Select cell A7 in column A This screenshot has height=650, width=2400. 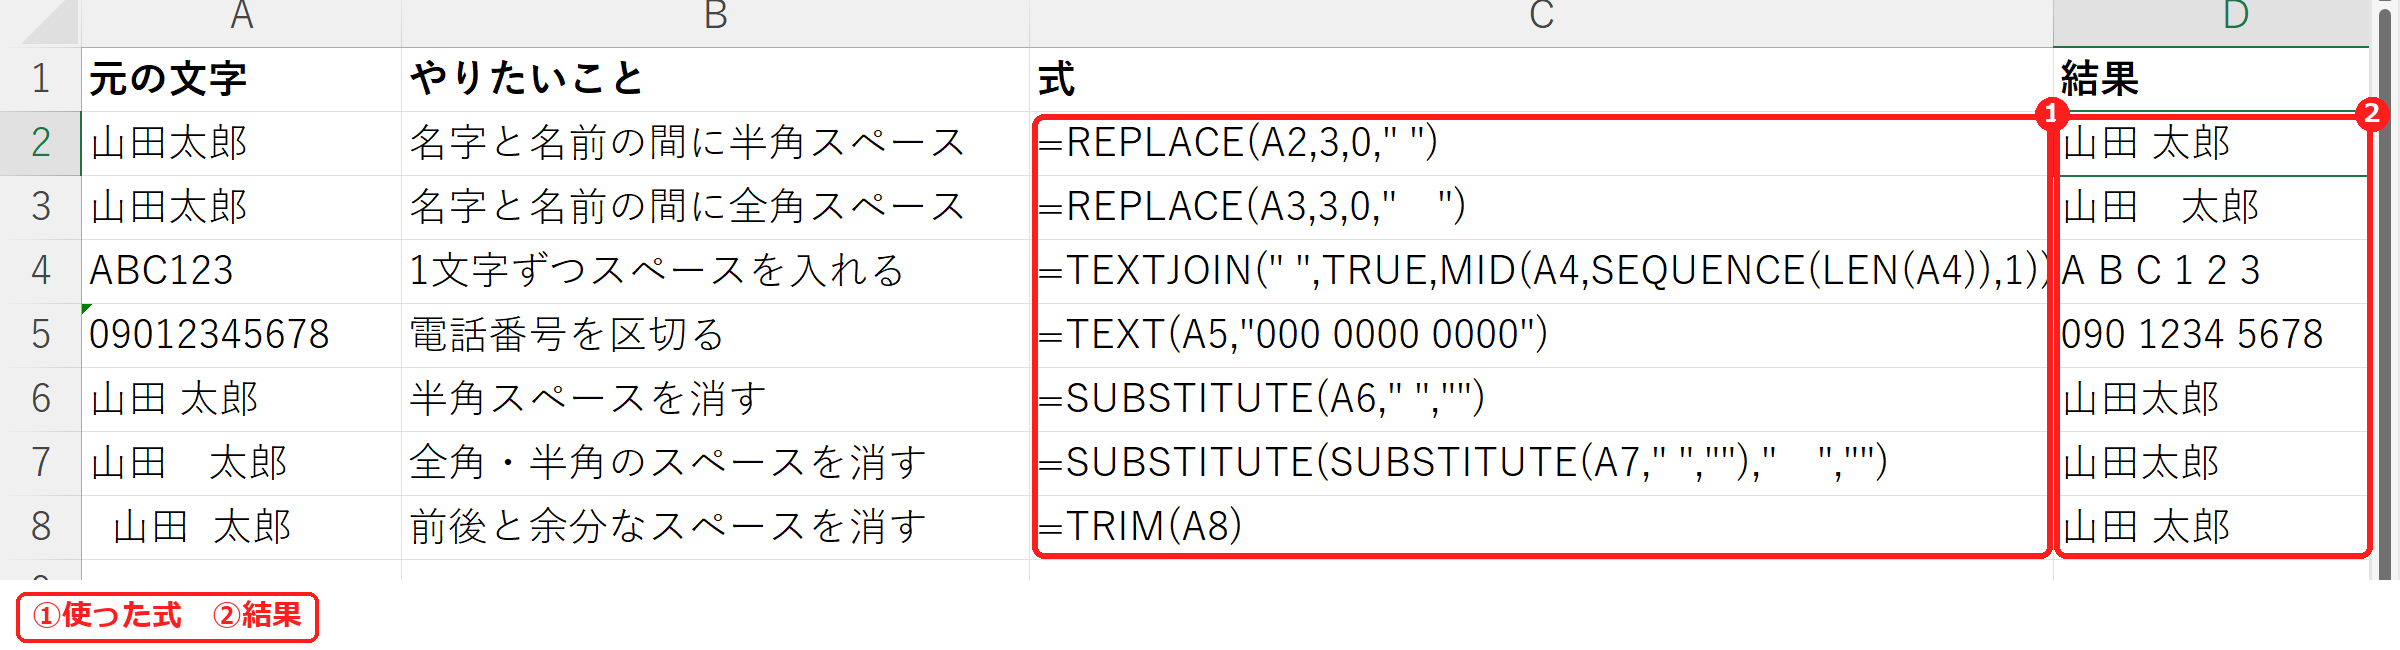click(x=241, y=463)
